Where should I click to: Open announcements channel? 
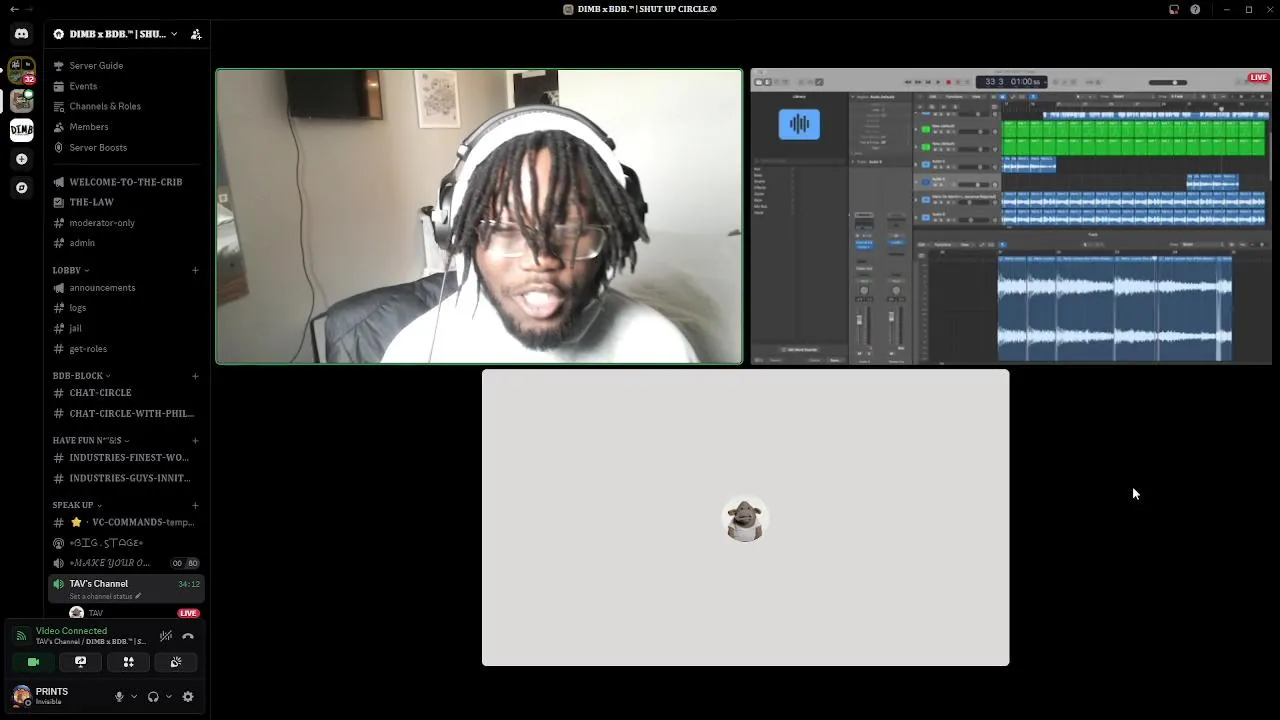pyautogui.click(x=126, y=288)
